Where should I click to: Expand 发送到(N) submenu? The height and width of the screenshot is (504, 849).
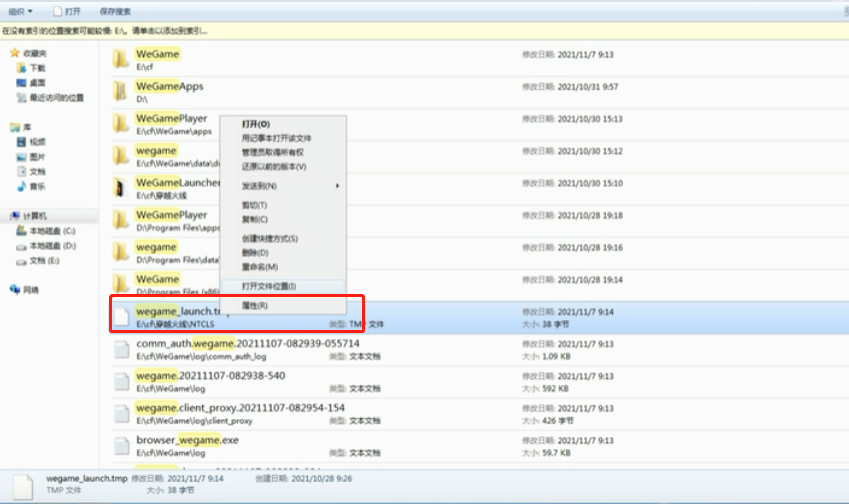pos(283,186)
